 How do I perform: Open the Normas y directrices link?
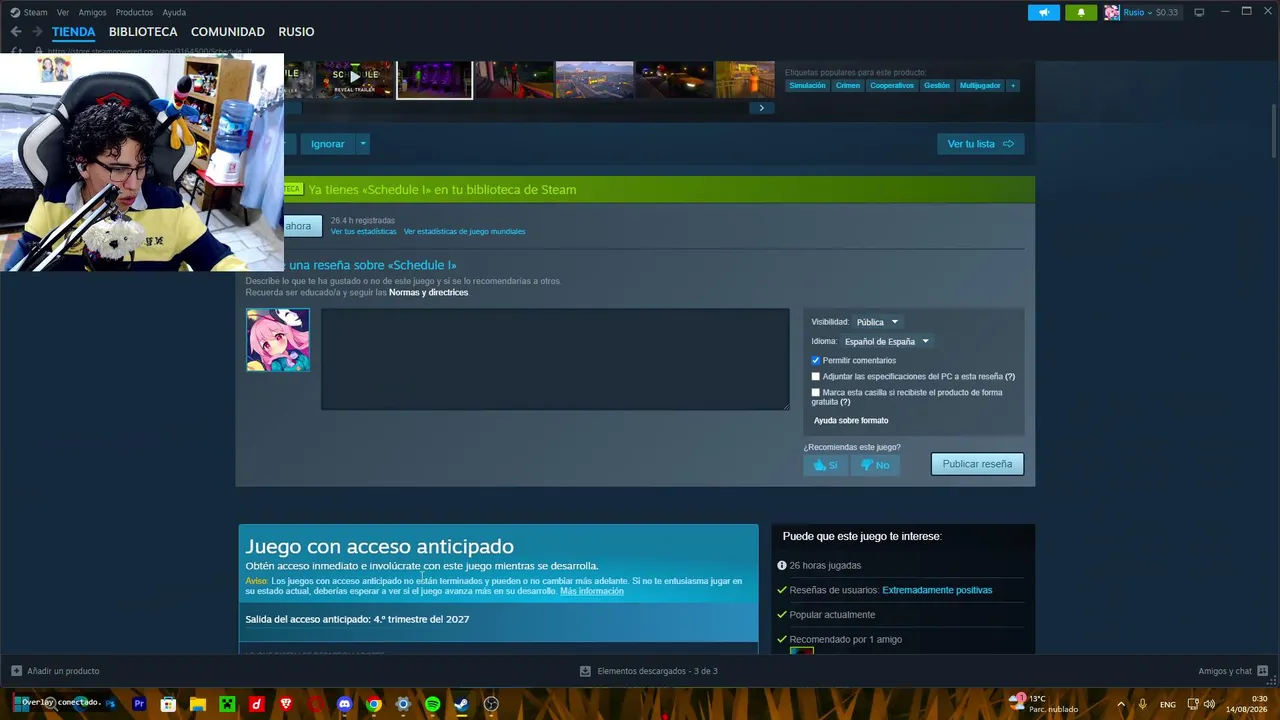point(428,293)
